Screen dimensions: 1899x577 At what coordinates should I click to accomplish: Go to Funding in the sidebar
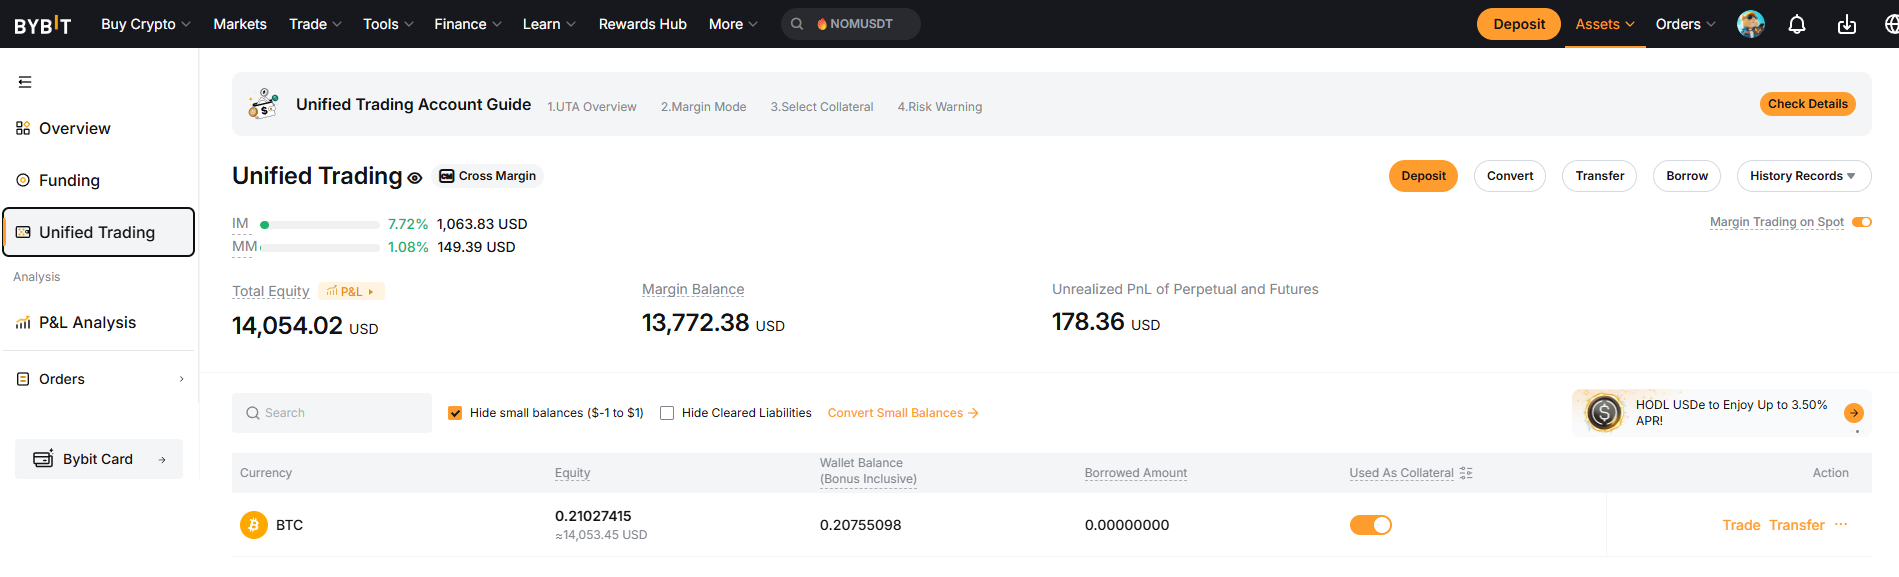coord(69,180)
